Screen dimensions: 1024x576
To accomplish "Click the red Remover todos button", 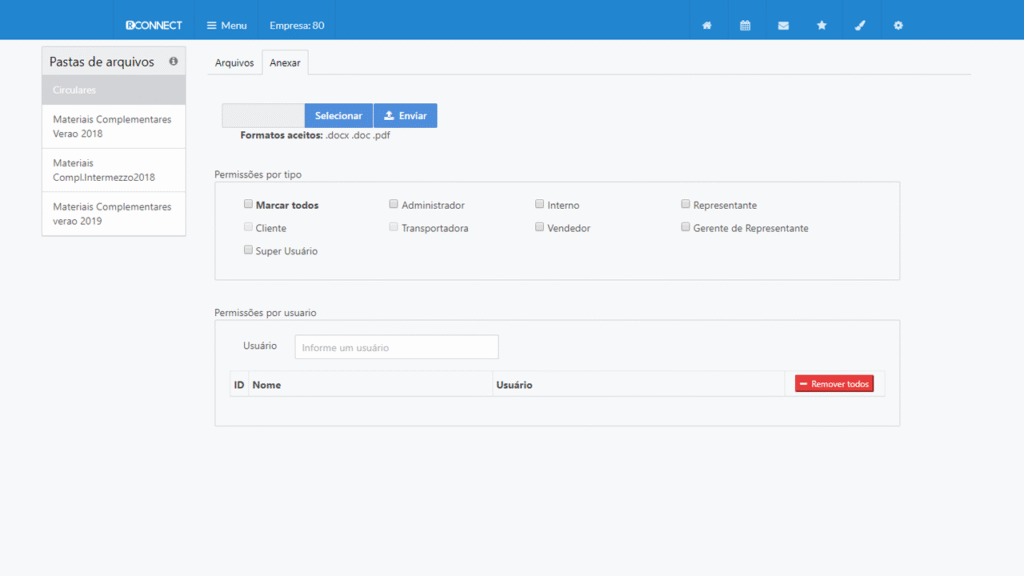I will (x=834, y=384).
